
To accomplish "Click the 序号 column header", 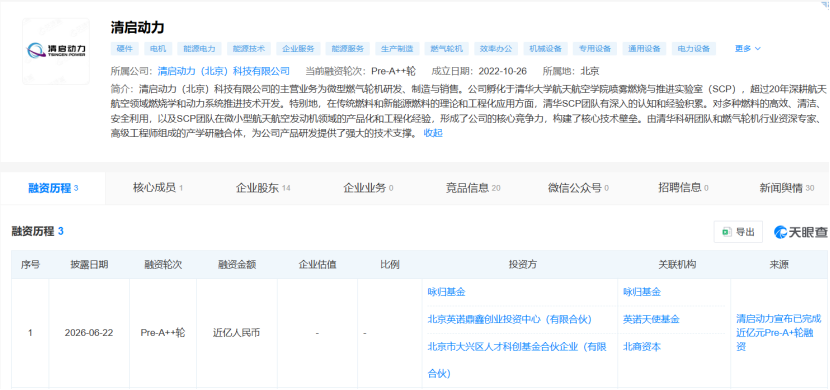I will click(x=30, y=265).
